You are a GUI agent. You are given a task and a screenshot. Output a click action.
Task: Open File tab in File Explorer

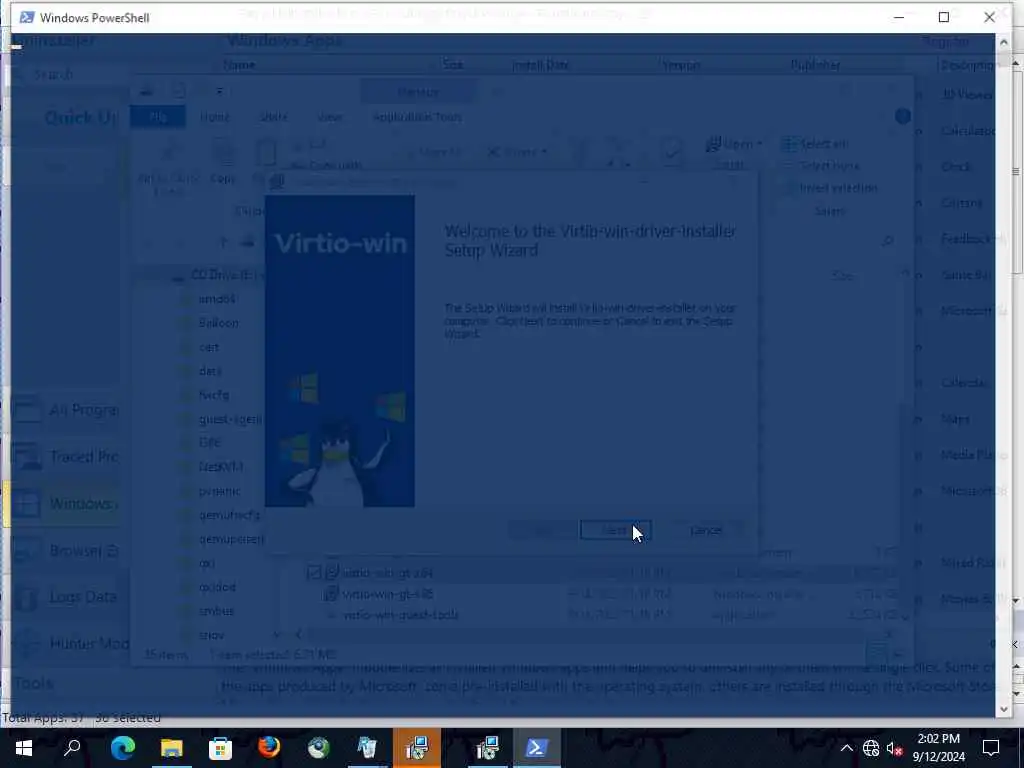point(158,117)
